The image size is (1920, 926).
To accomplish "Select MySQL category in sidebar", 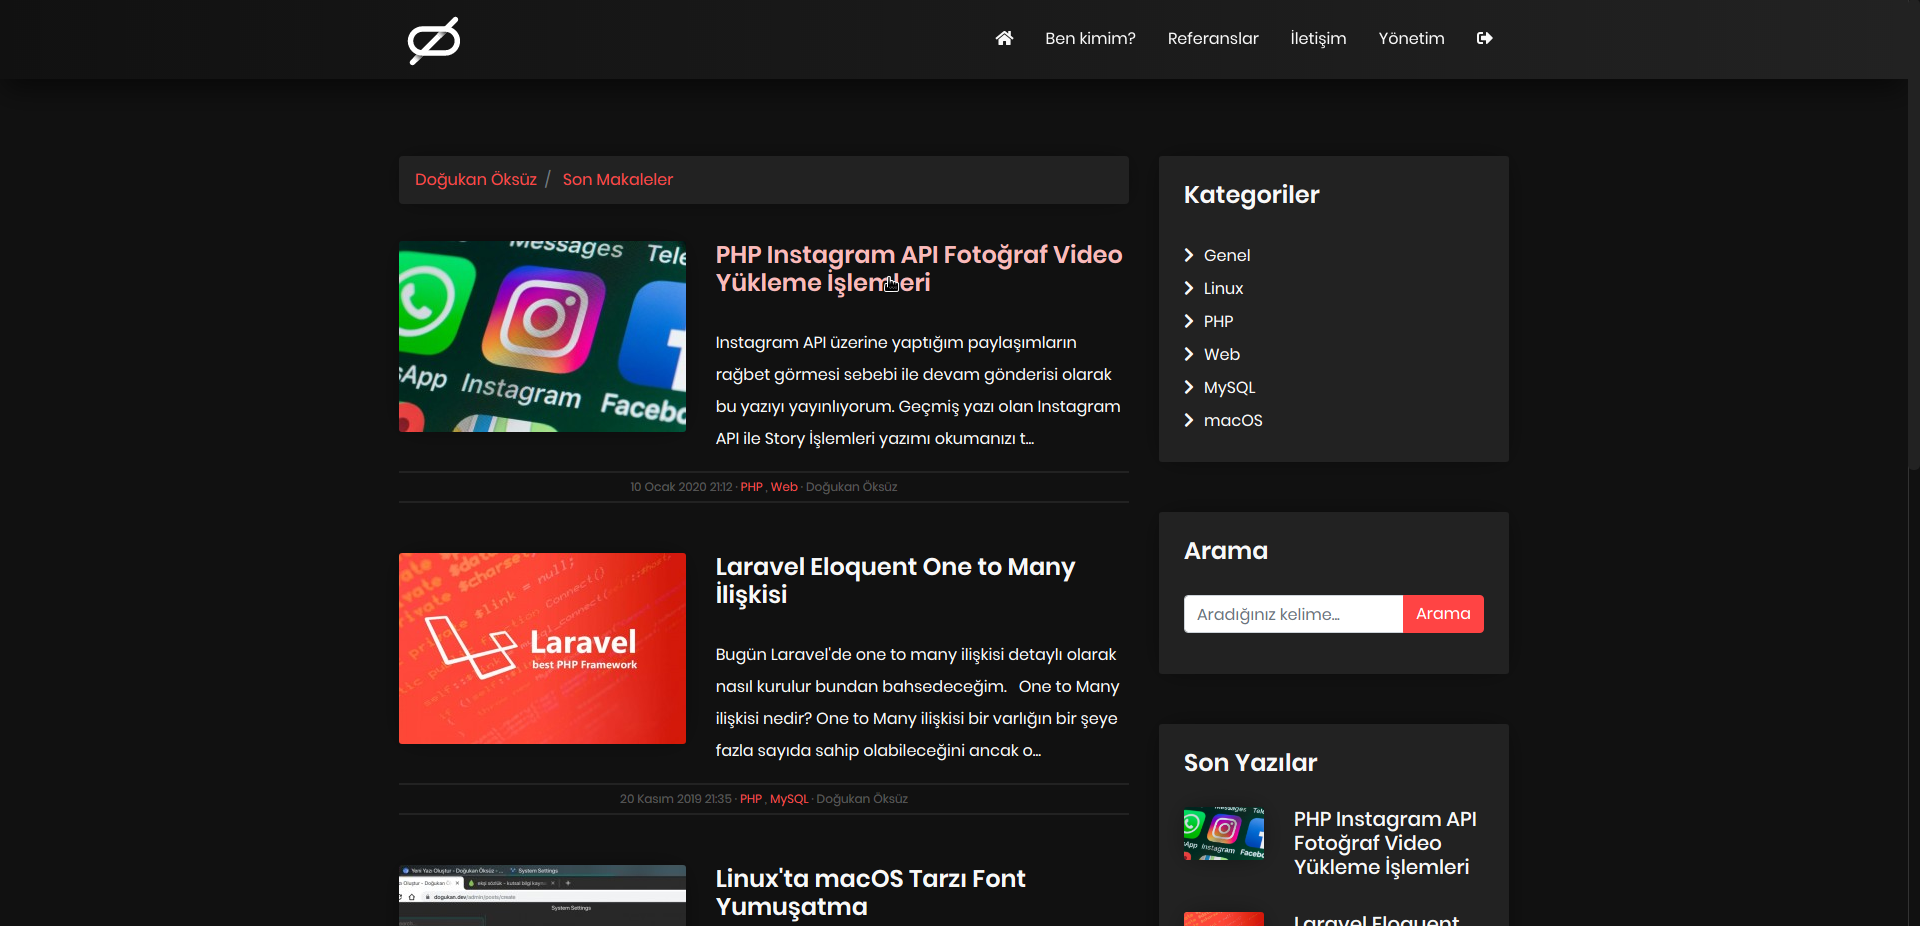I will tap(1229, 387).
